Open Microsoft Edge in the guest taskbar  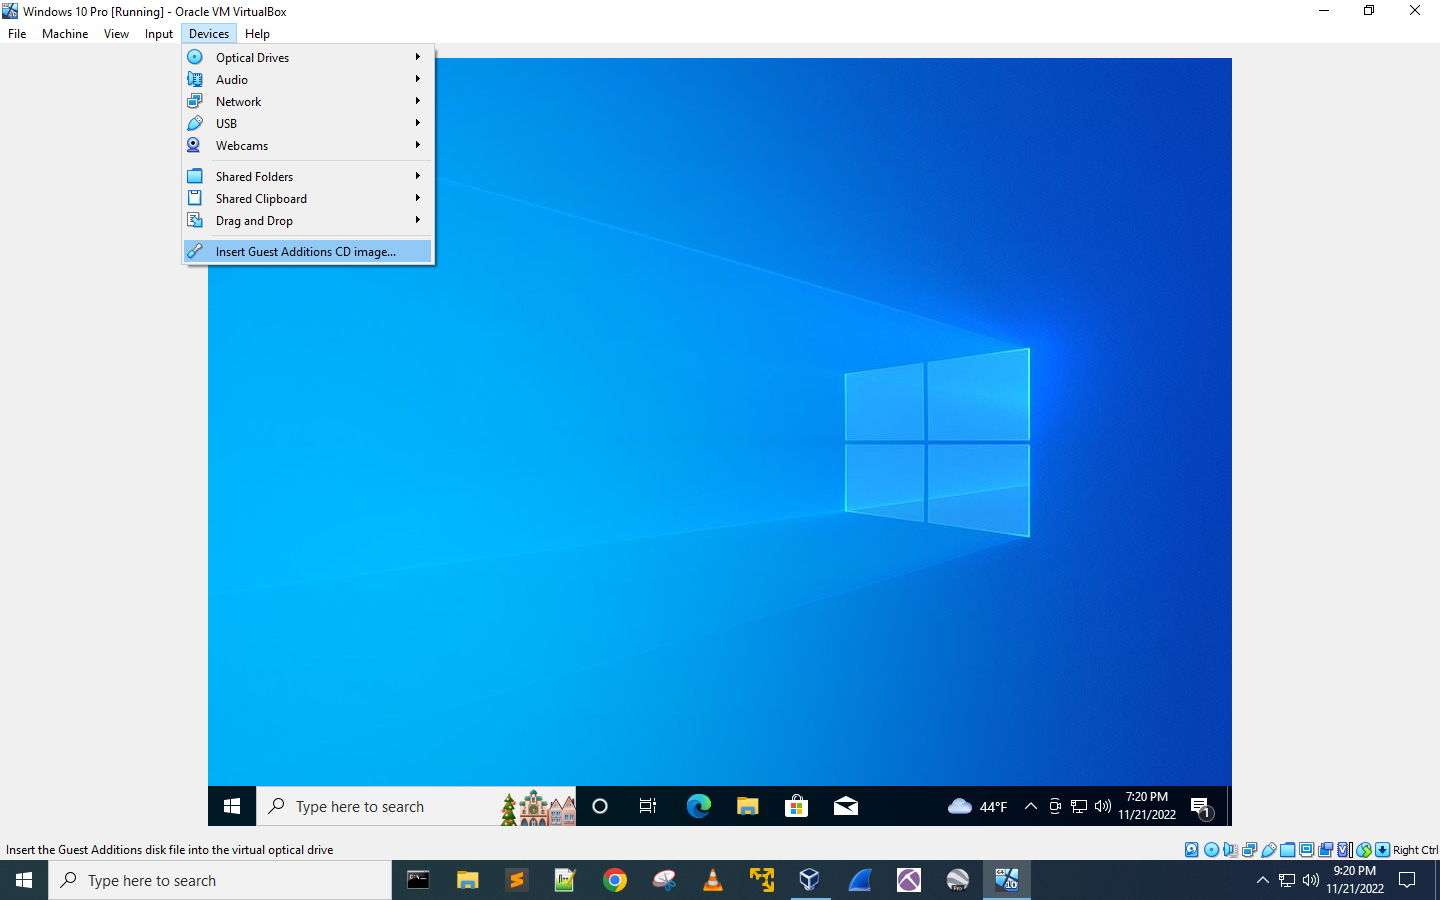[x=698, y=806]
